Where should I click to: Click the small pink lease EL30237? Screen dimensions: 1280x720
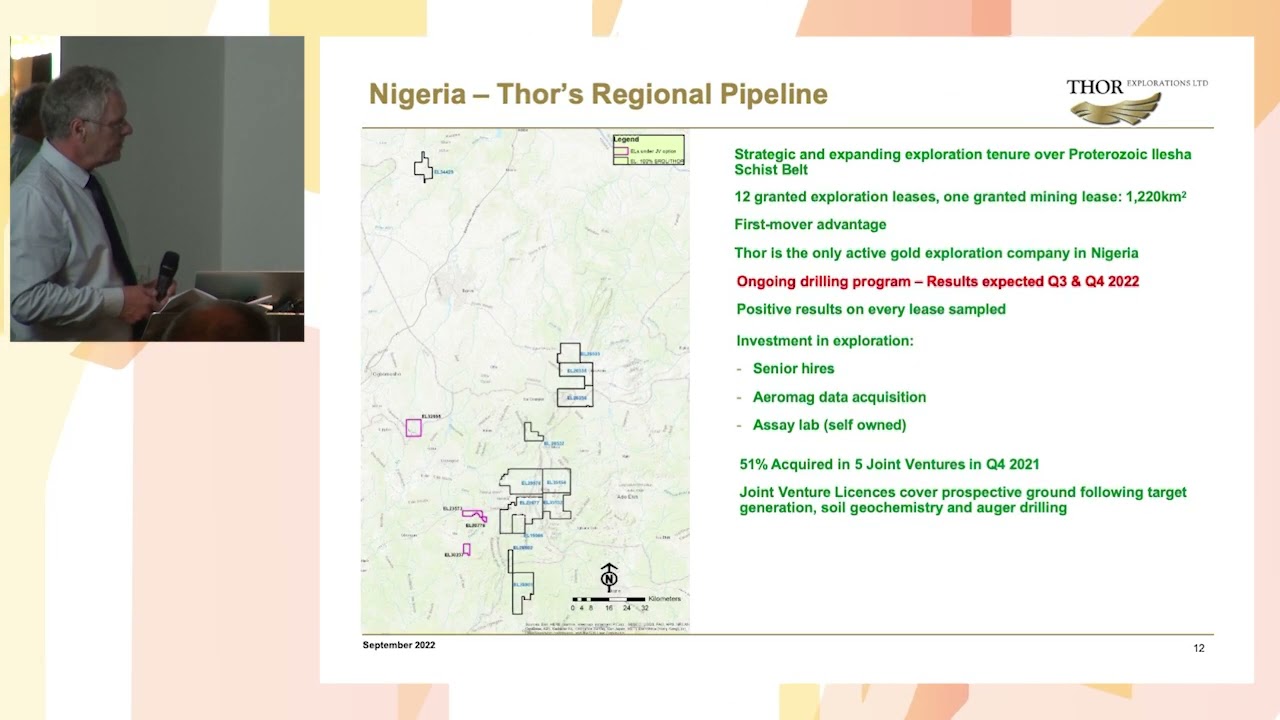tap(466, 549)
